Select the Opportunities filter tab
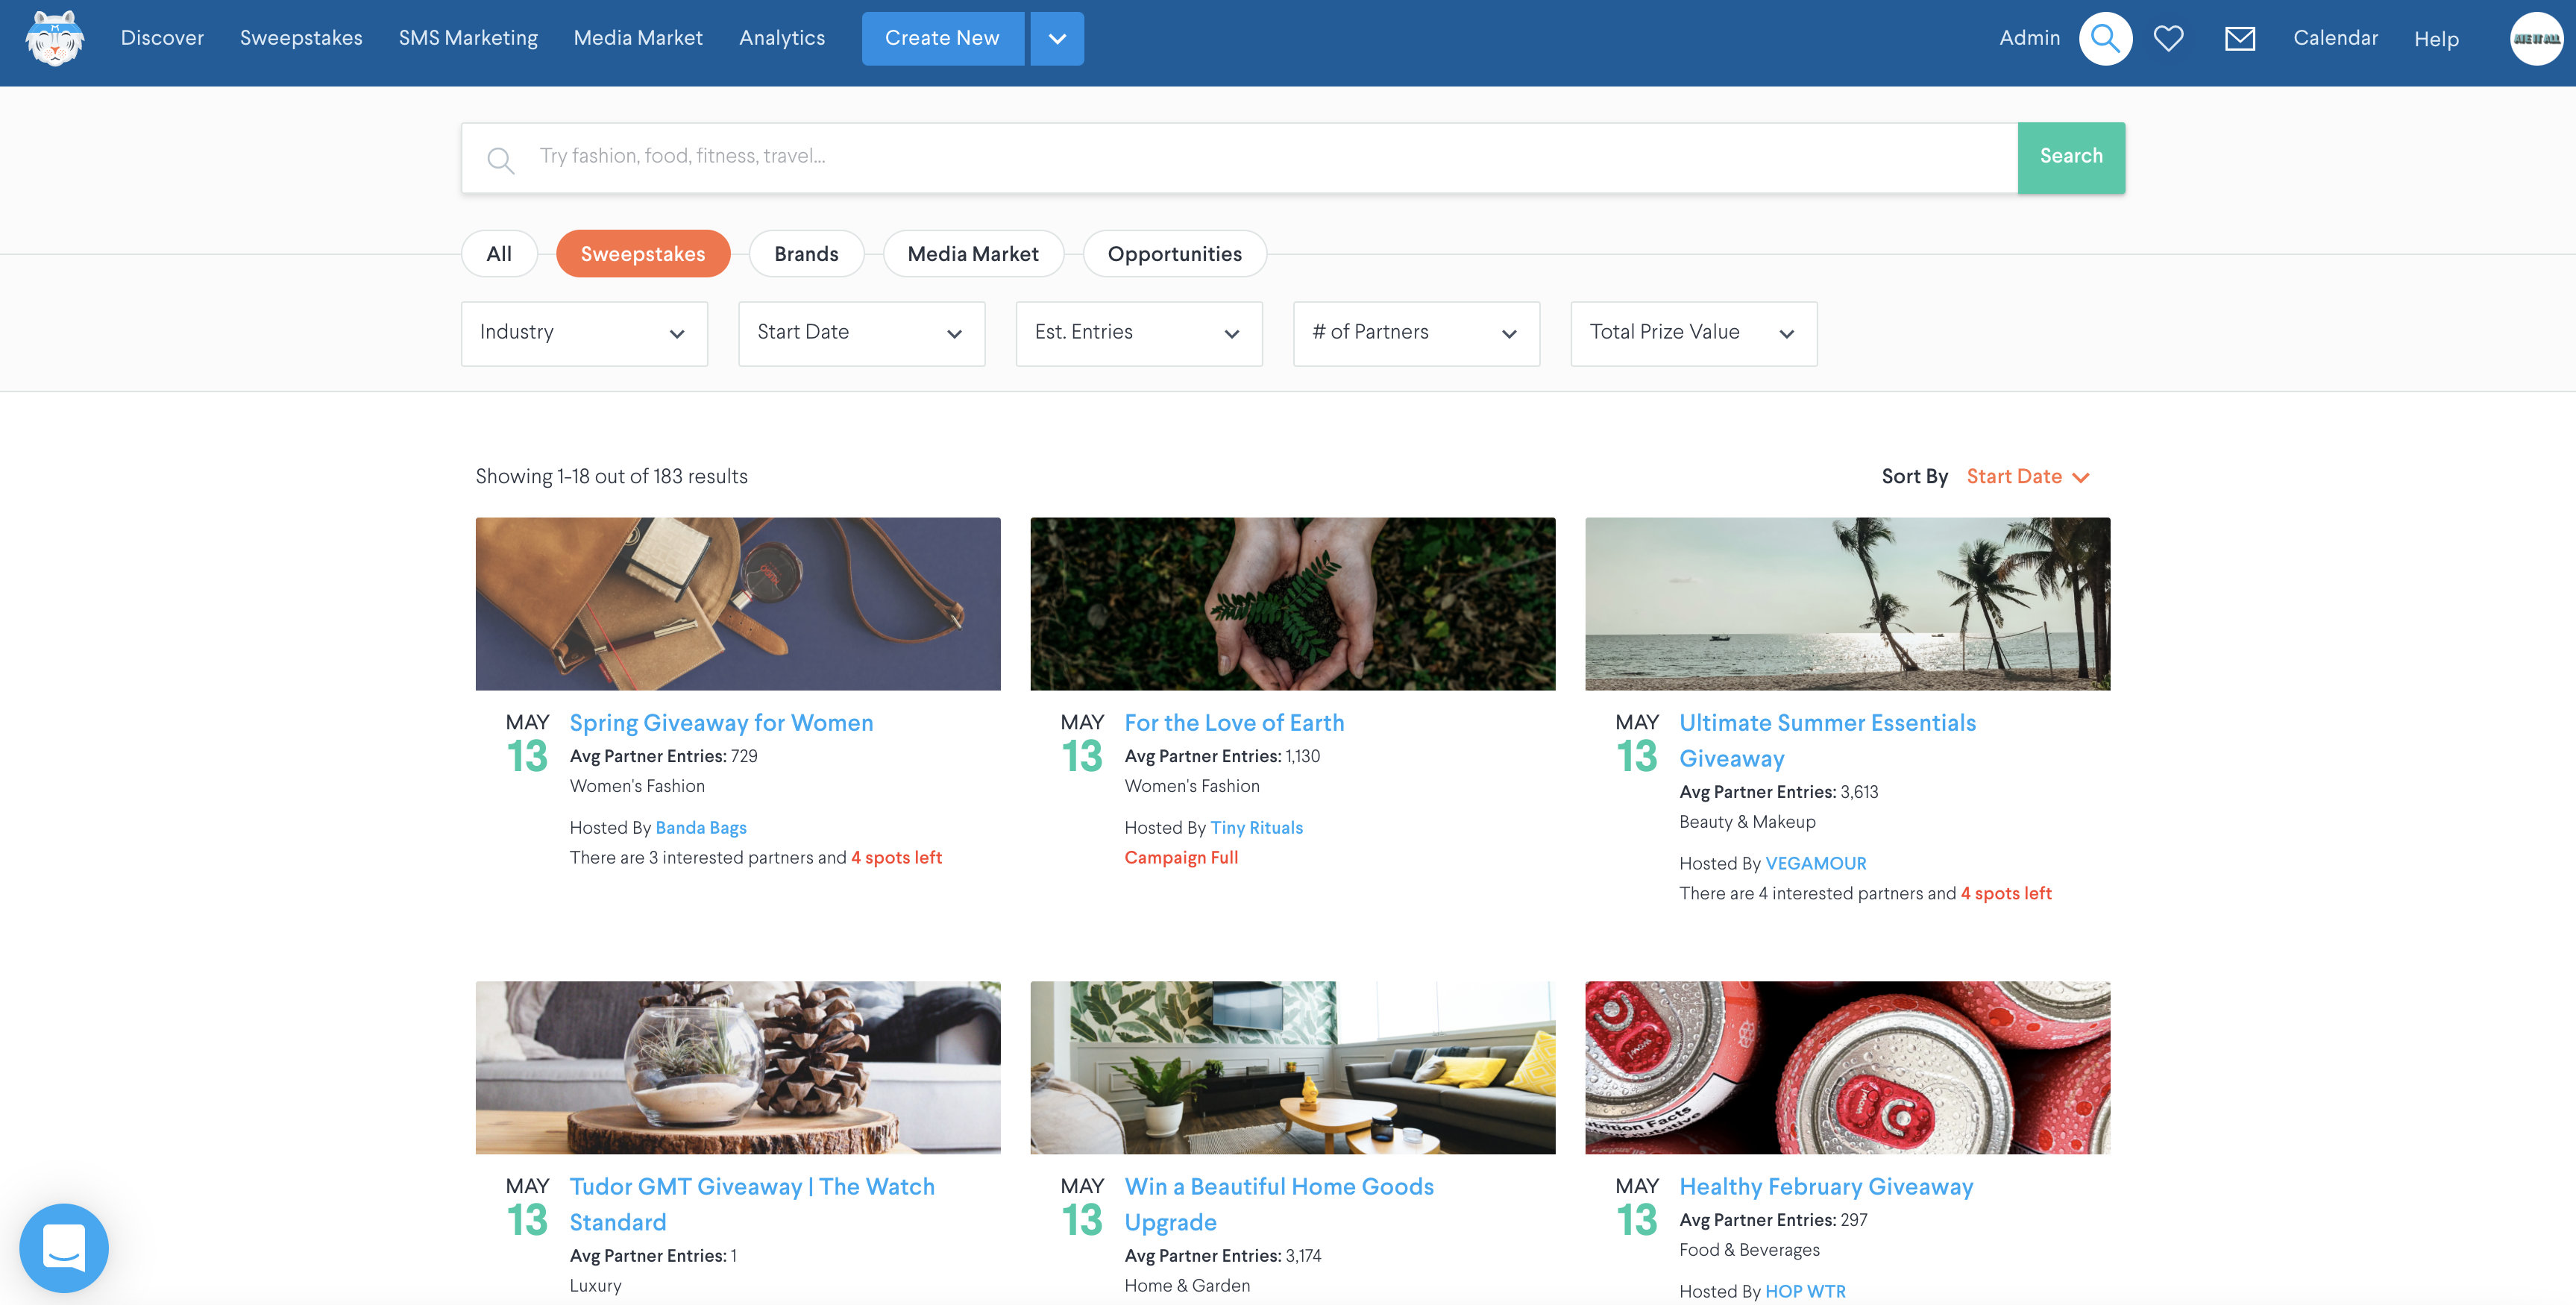2576x1305 pixels. click(x=1174, y=254)
